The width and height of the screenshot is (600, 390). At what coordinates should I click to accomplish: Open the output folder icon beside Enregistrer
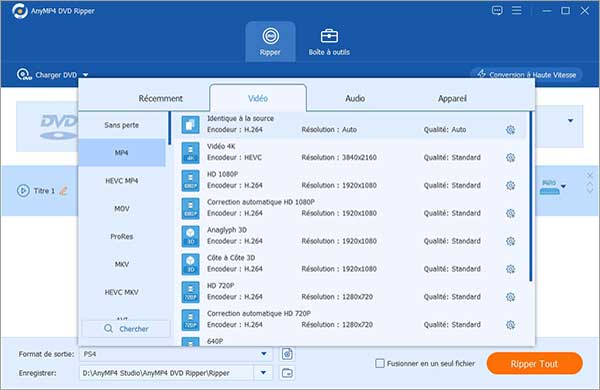point(287,373)
